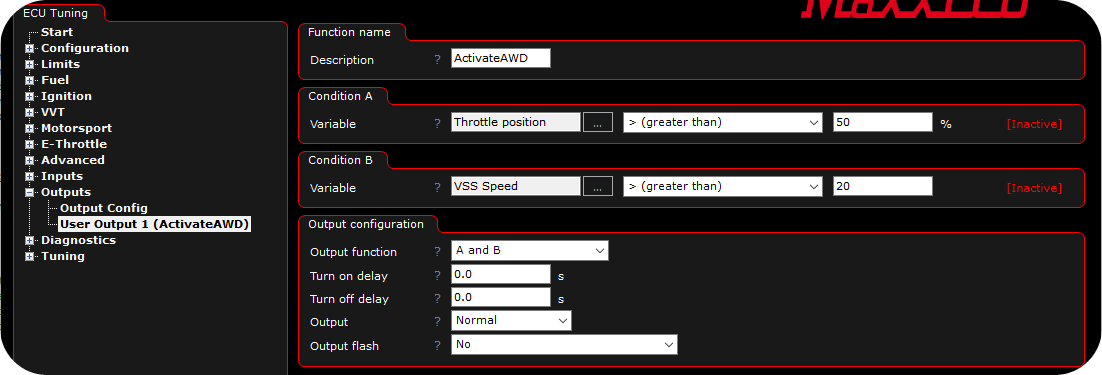This screenshot has height=375, width=1102.
Task: Select the Tuning tree label
Action: [63, 256]
